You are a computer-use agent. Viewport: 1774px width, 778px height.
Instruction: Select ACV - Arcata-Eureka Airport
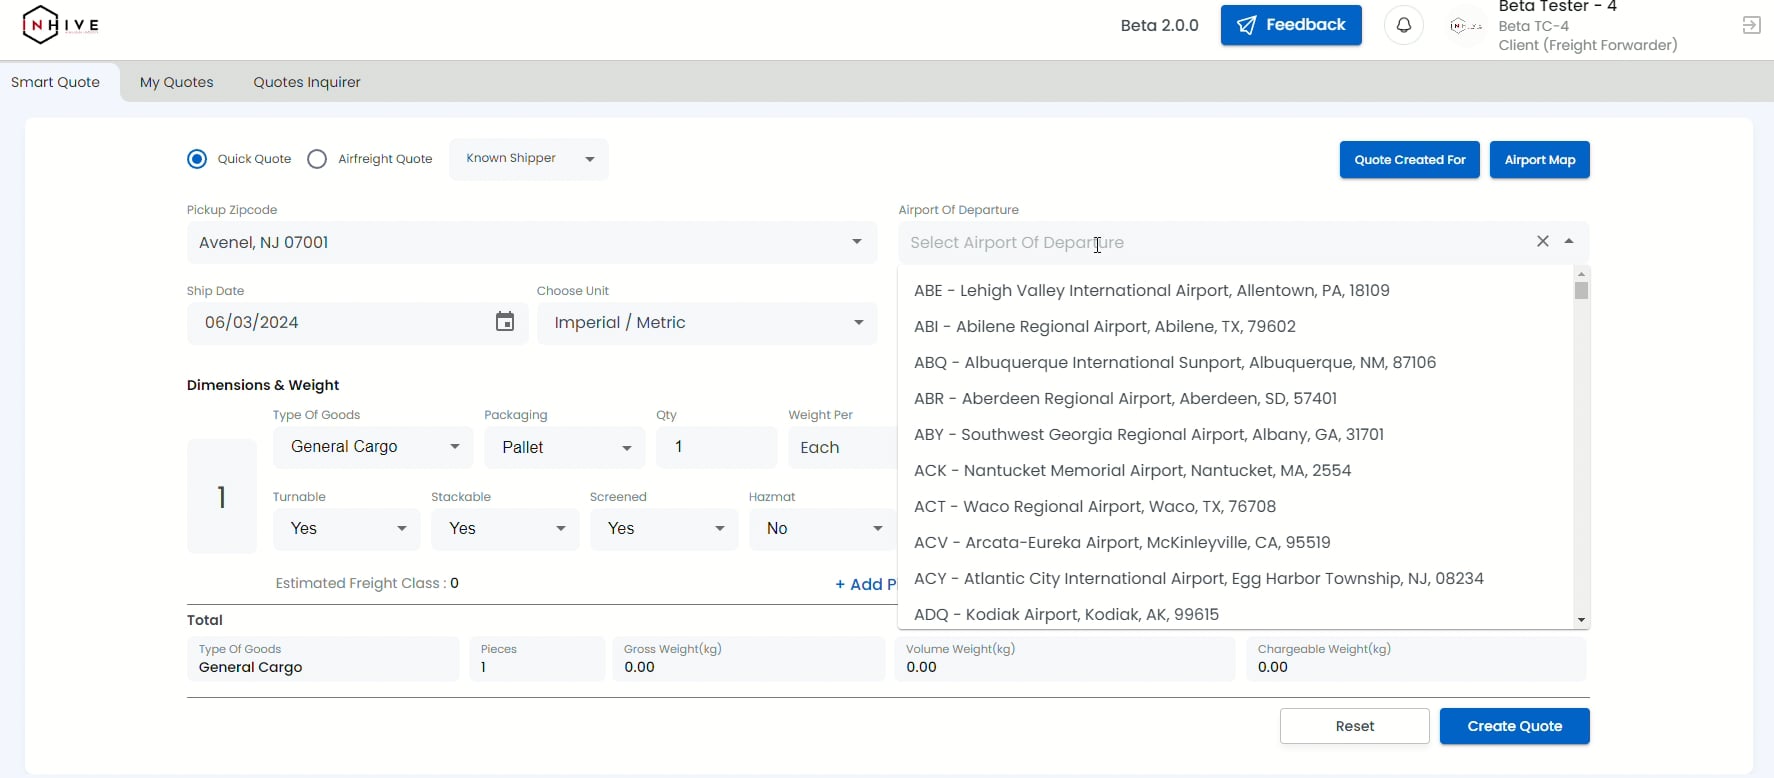[x=1236, y=542]
